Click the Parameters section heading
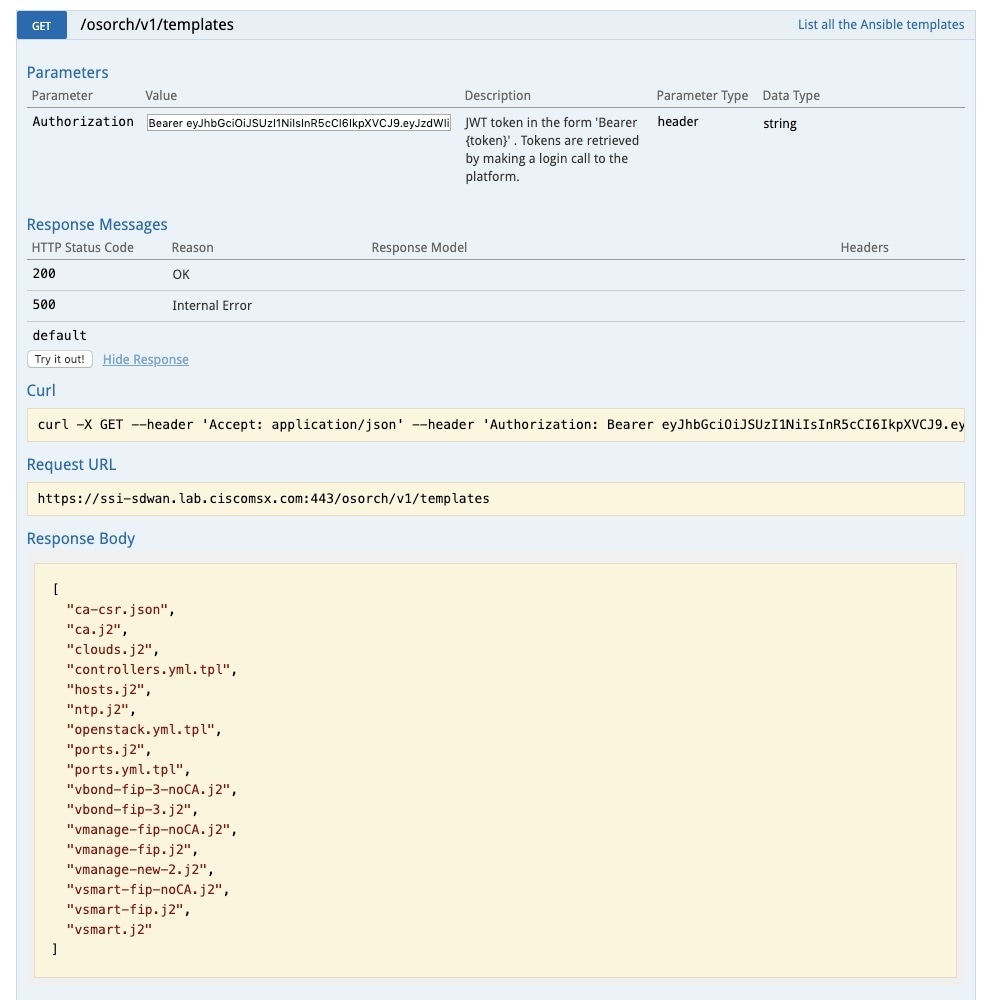Image resolution: width=987 pixels, height=1000 pixels. point(68,72)
